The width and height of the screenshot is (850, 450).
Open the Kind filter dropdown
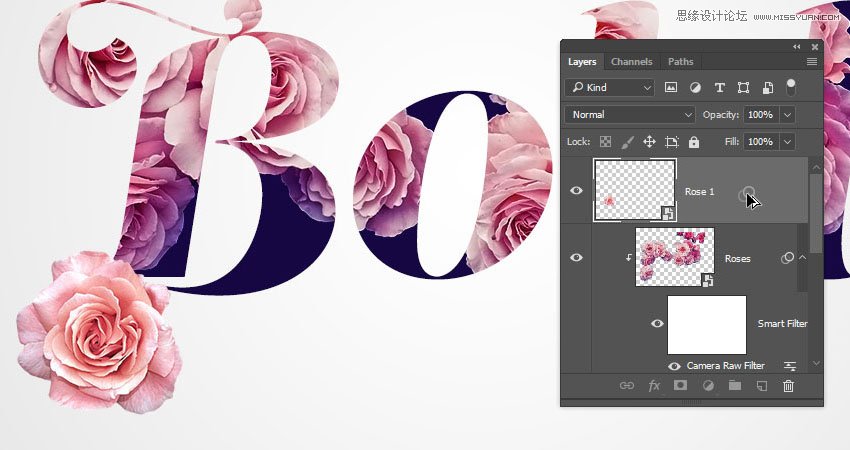[610, 87]
